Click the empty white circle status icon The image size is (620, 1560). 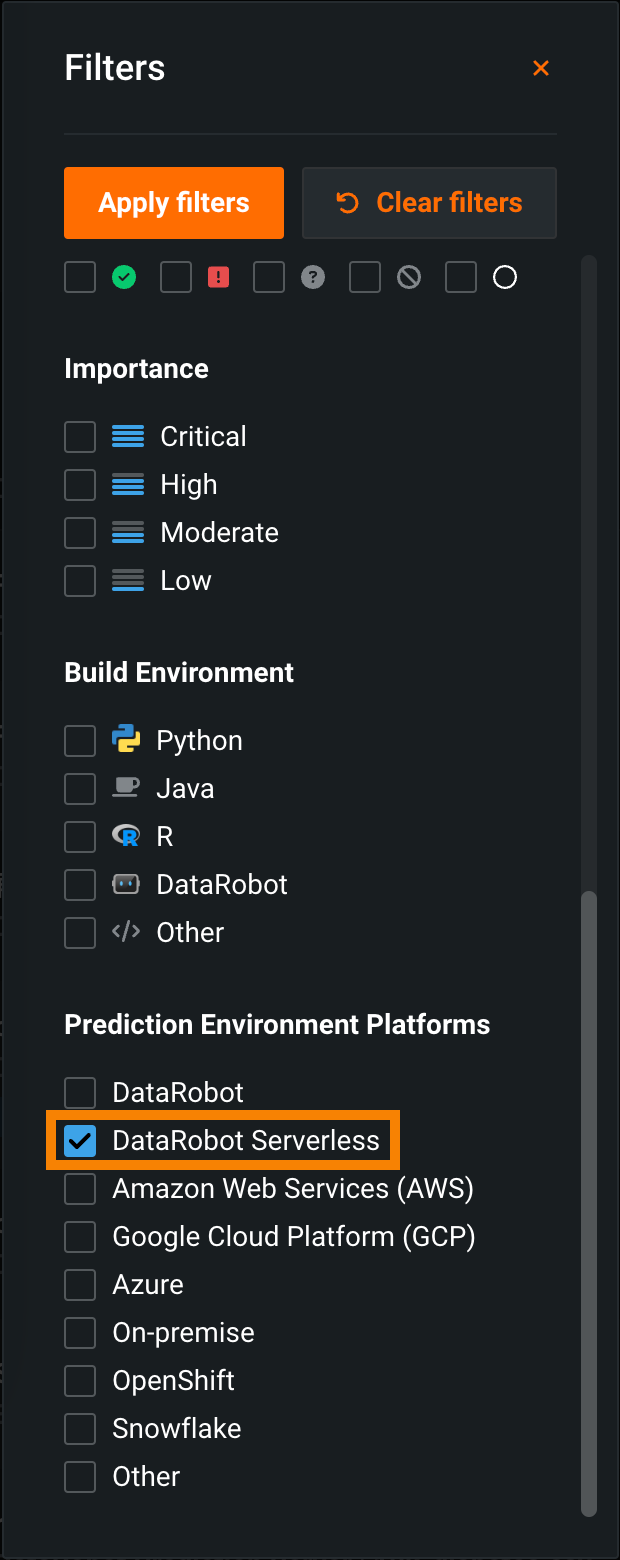[505, 277]
